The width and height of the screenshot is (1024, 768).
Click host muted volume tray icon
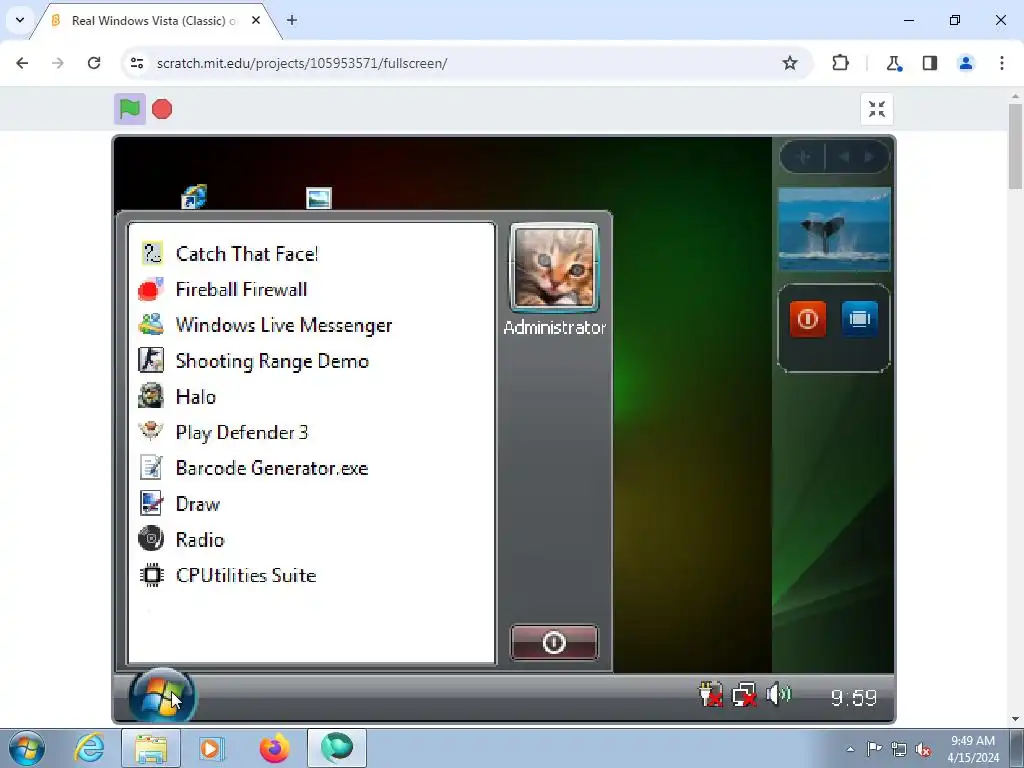(923, 749)
